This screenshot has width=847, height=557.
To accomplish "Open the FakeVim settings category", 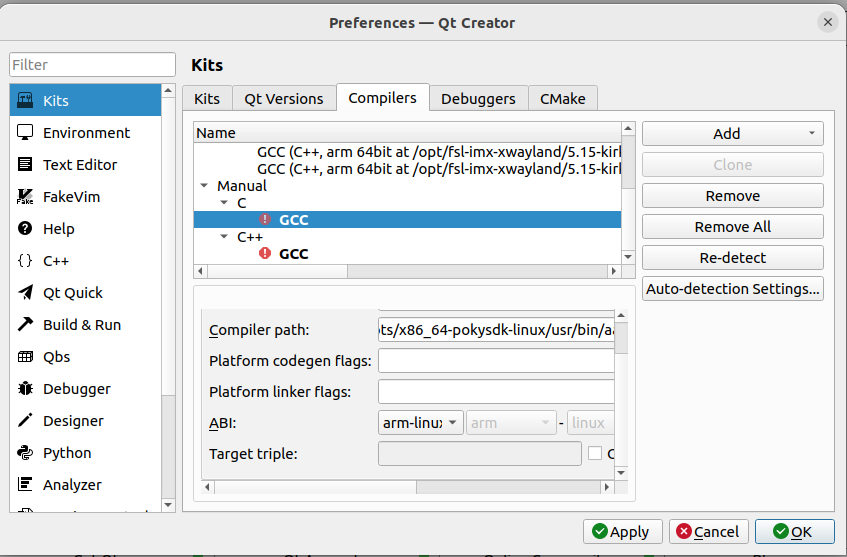I will (71, 197).
